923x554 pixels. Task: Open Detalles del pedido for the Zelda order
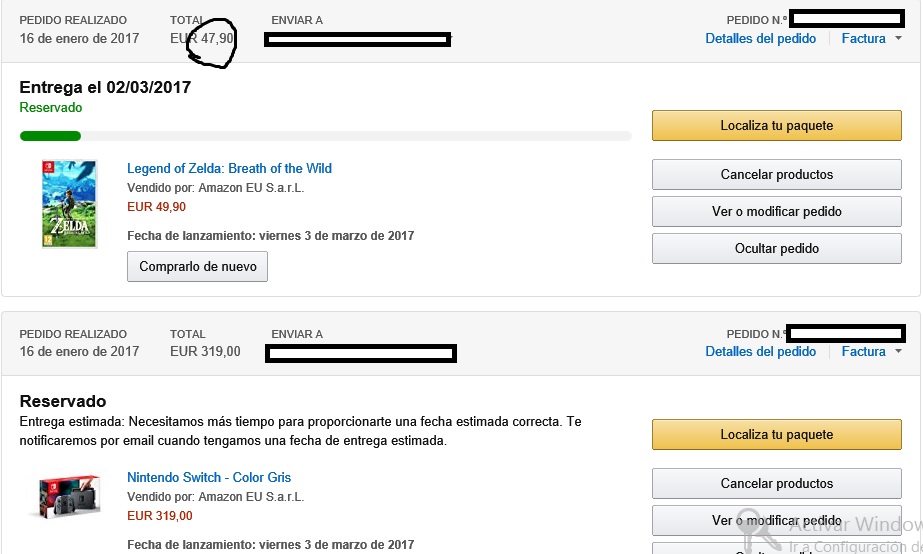point(760,39)
